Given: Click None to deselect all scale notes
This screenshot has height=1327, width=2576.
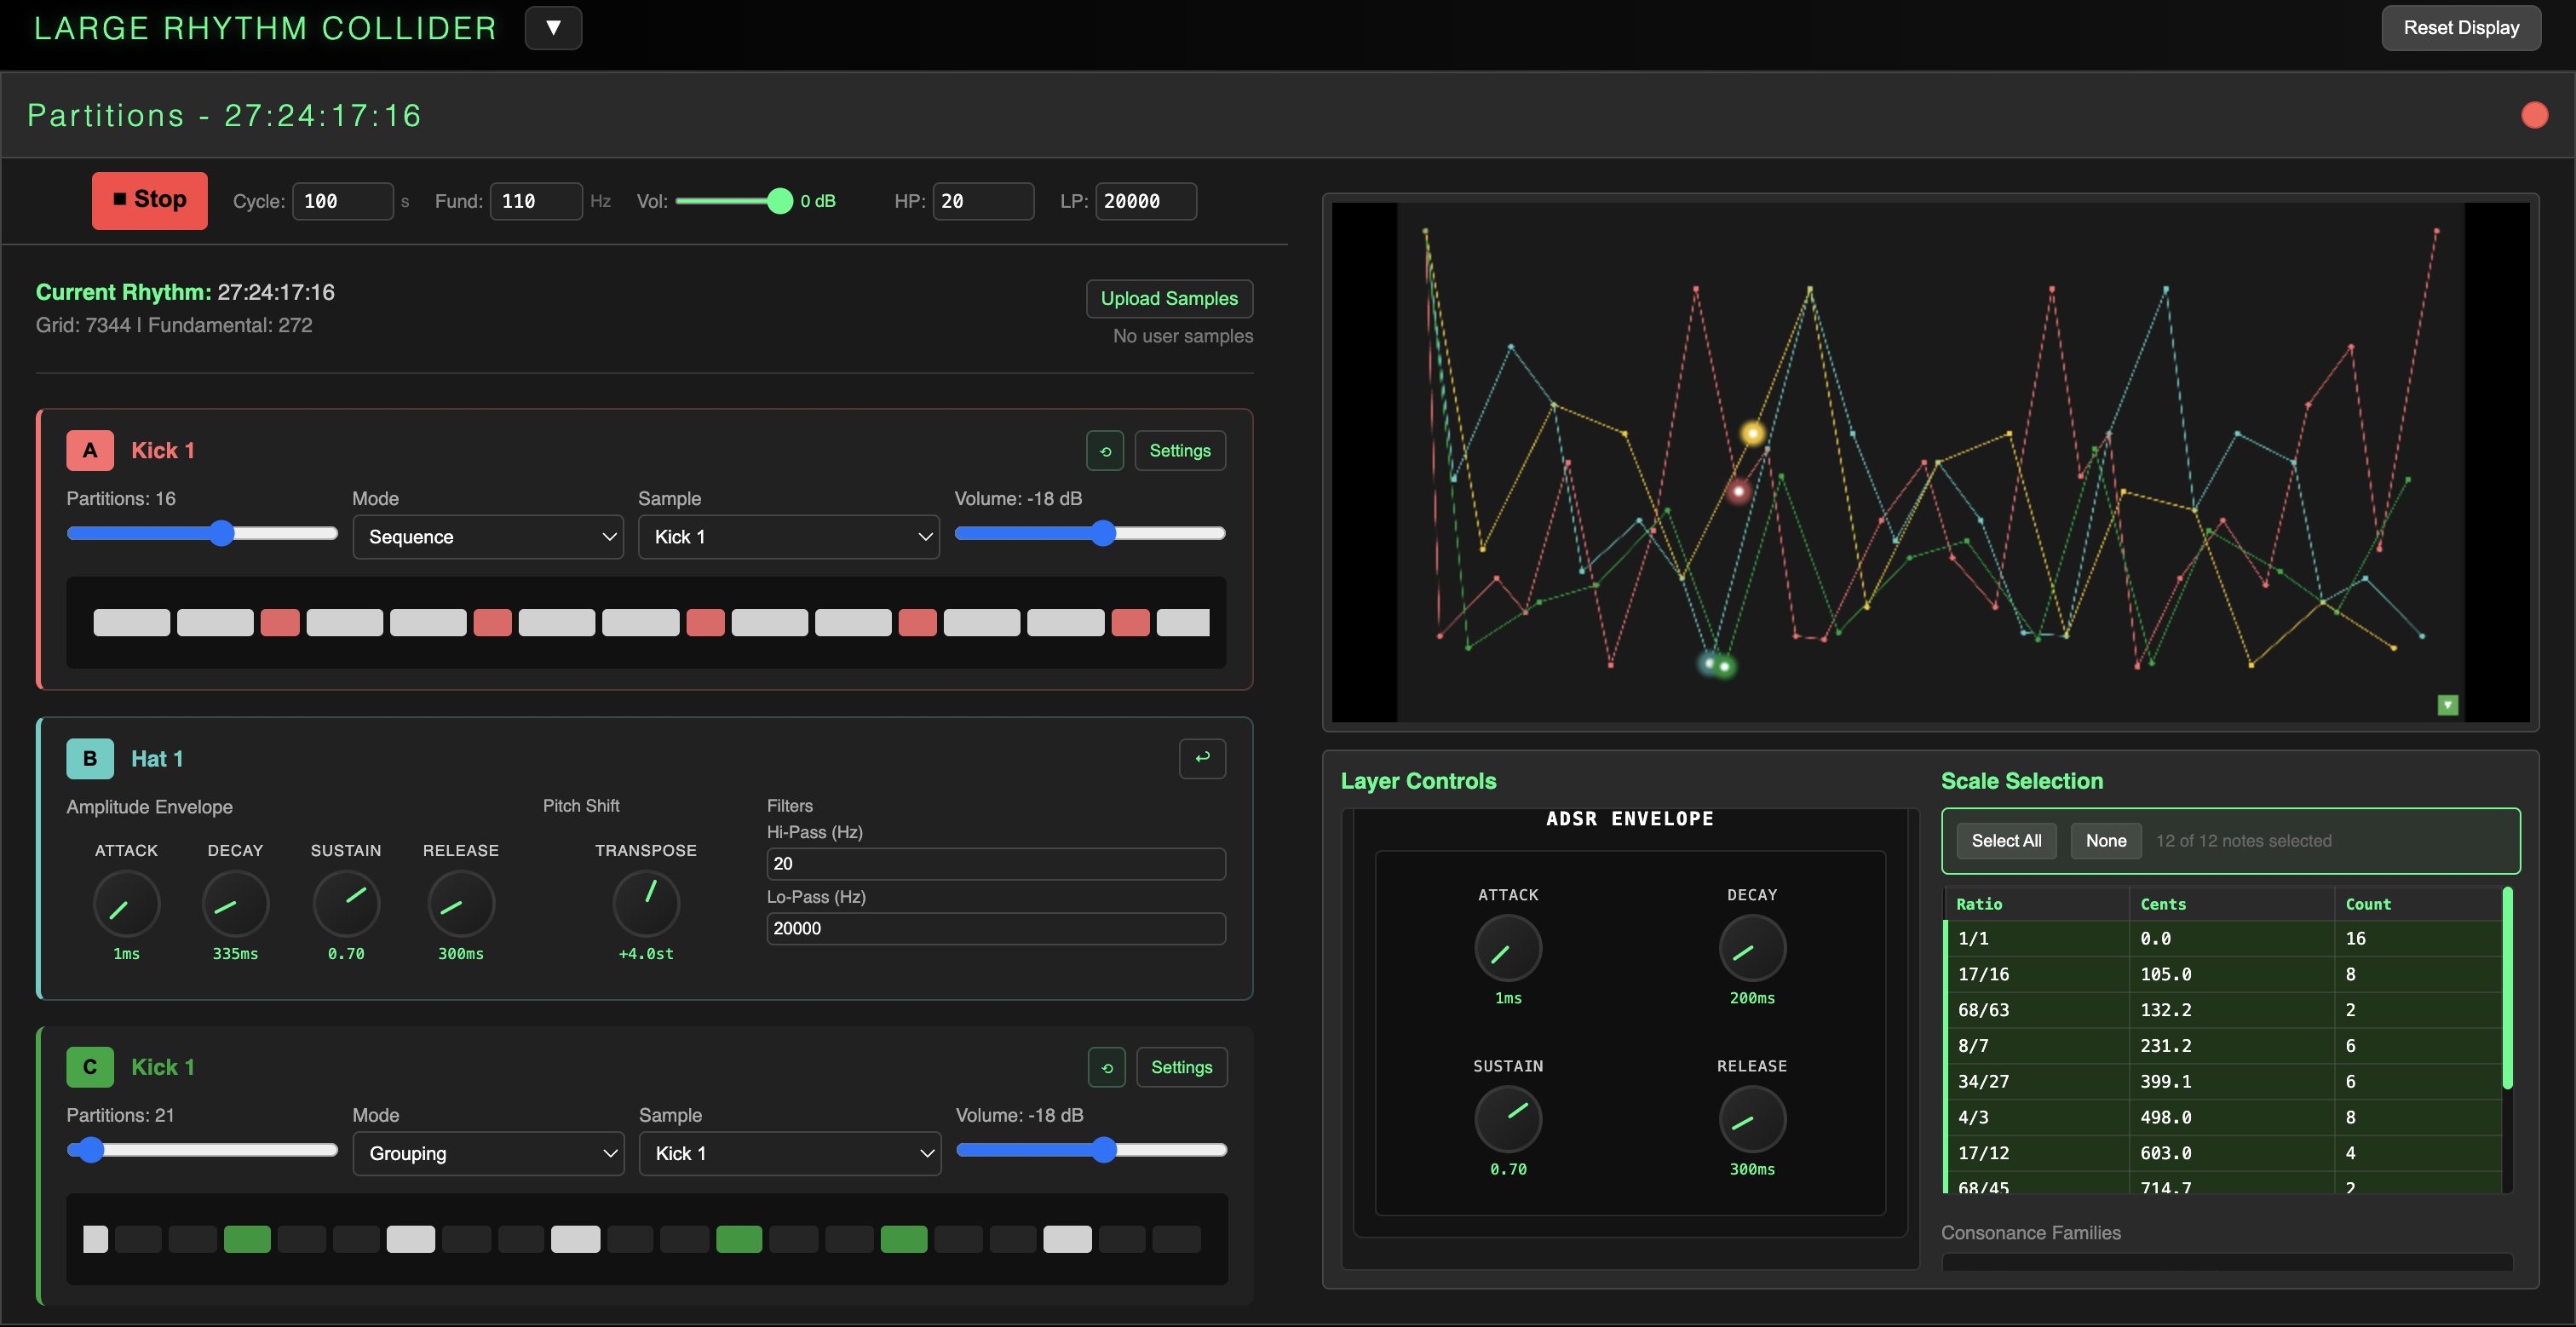Looking at the screenshot, I should pyautogui.click(x=2105, y=840).
